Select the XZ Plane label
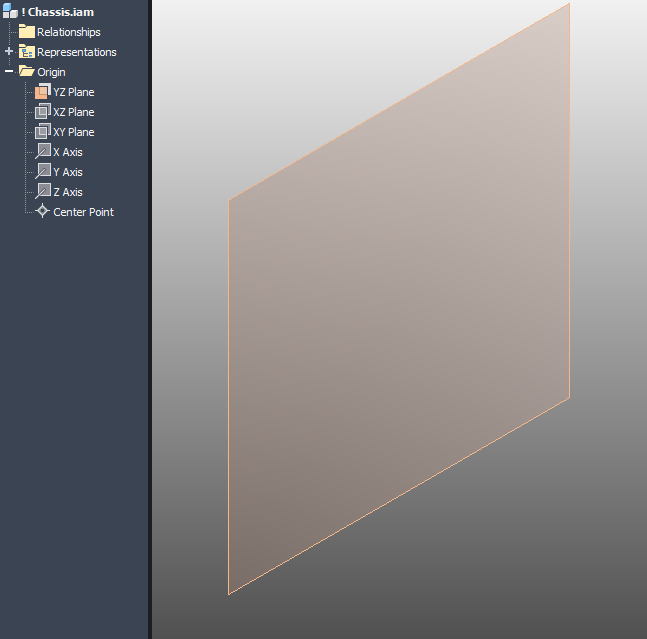The height and width of the screenshot is (639, 647). pos(73,112)
